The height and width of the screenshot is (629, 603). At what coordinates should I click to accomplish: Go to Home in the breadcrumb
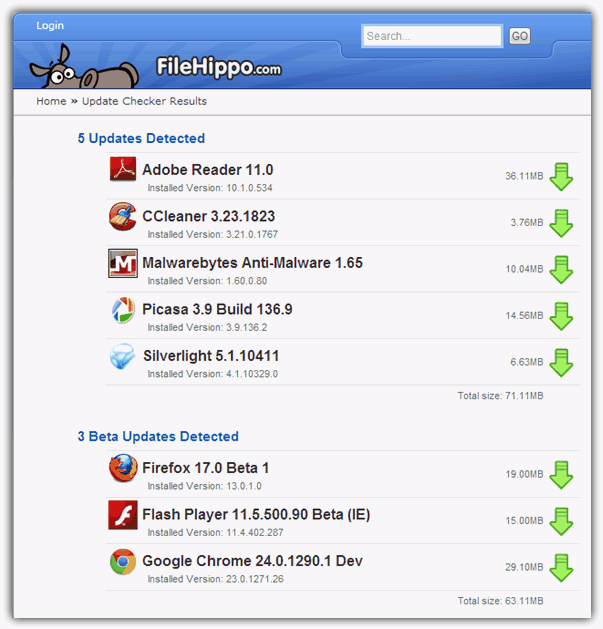click(x=51, y=101)
